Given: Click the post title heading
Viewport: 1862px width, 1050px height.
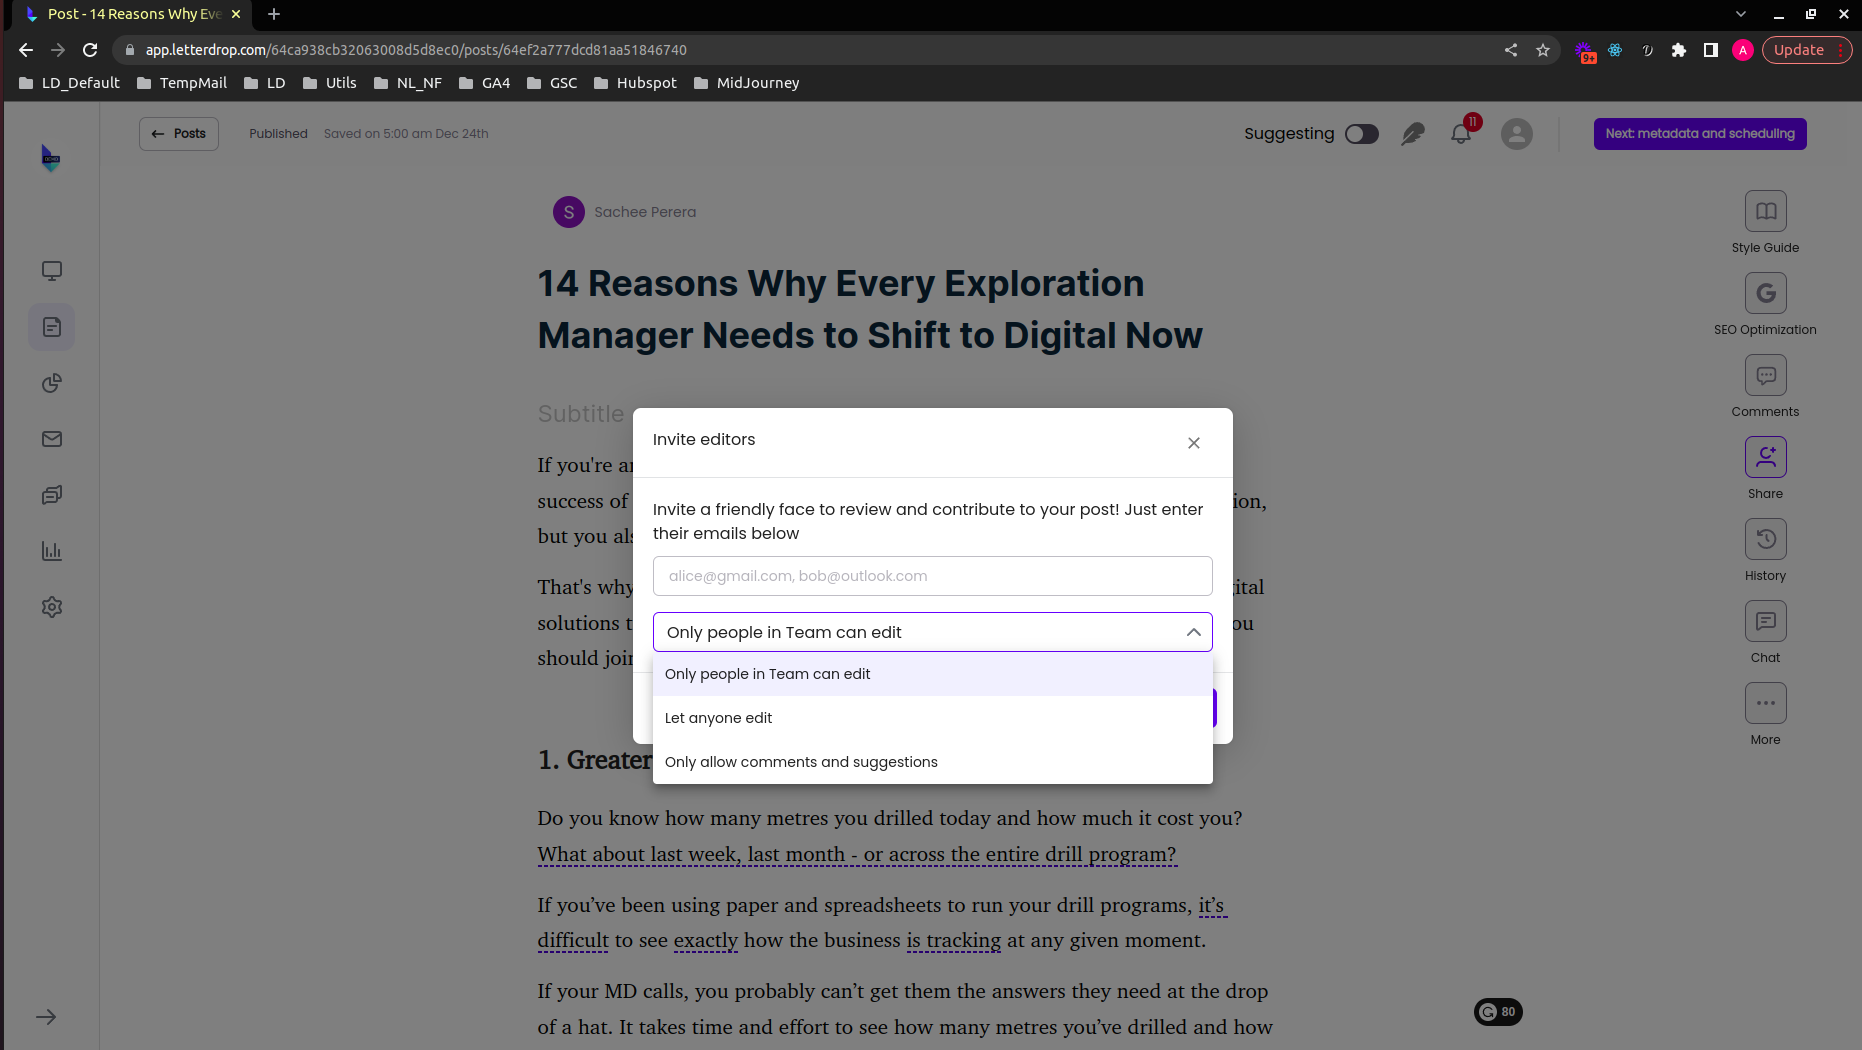Looking at the screenshot, I should tap(870, 309).
